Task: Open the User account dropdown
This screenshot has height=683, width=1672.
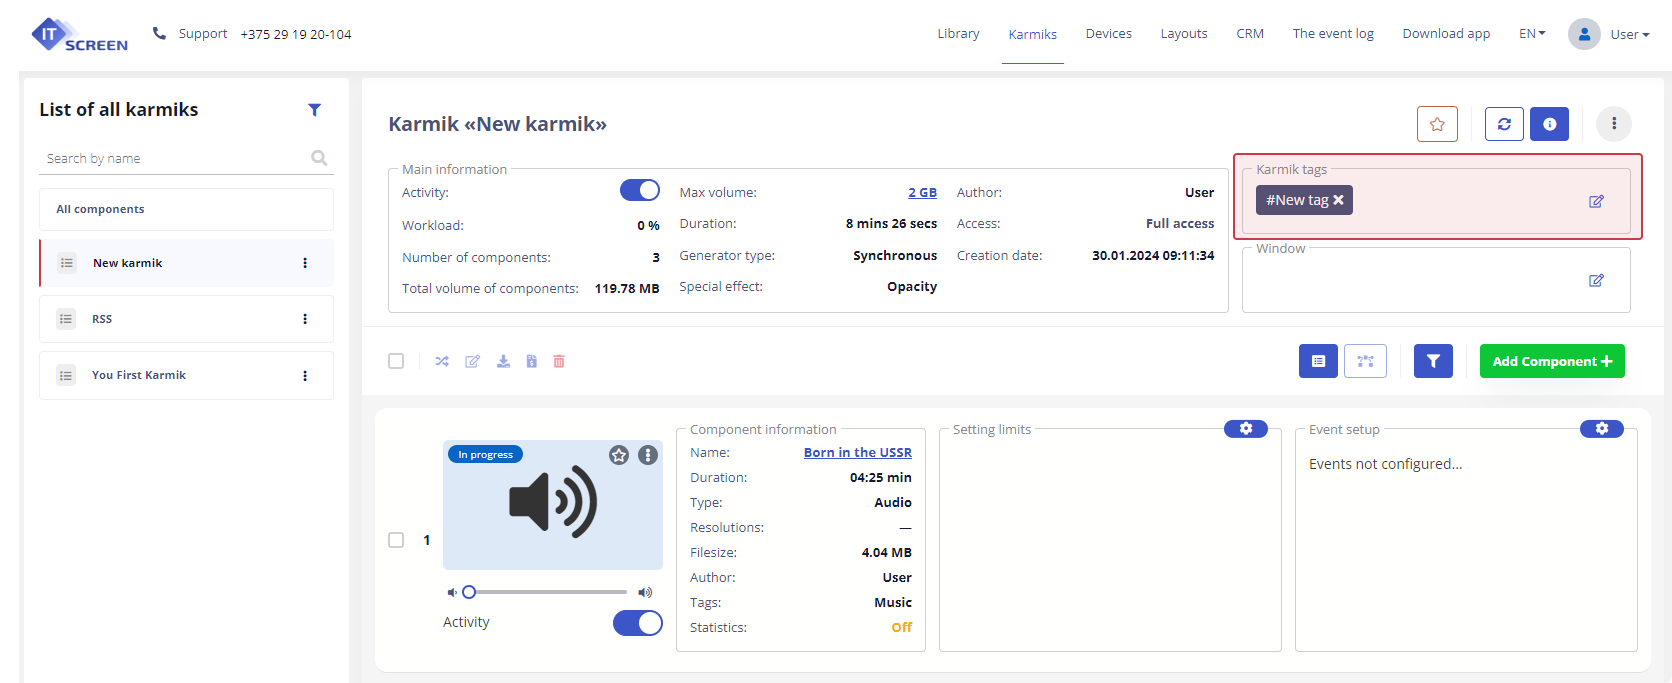Action: [x=1609, y=34]
